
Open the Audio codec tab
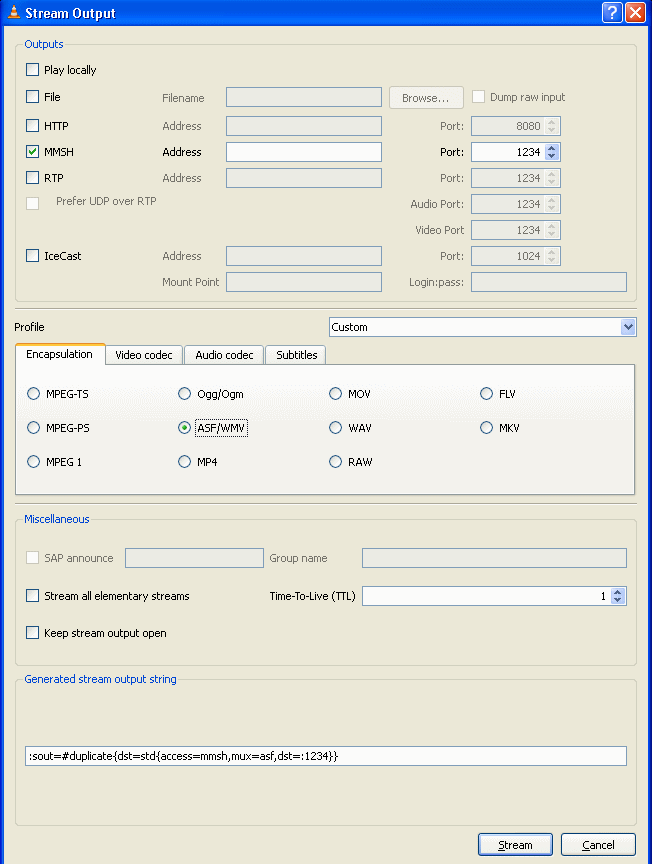click(x=224, y=355)
